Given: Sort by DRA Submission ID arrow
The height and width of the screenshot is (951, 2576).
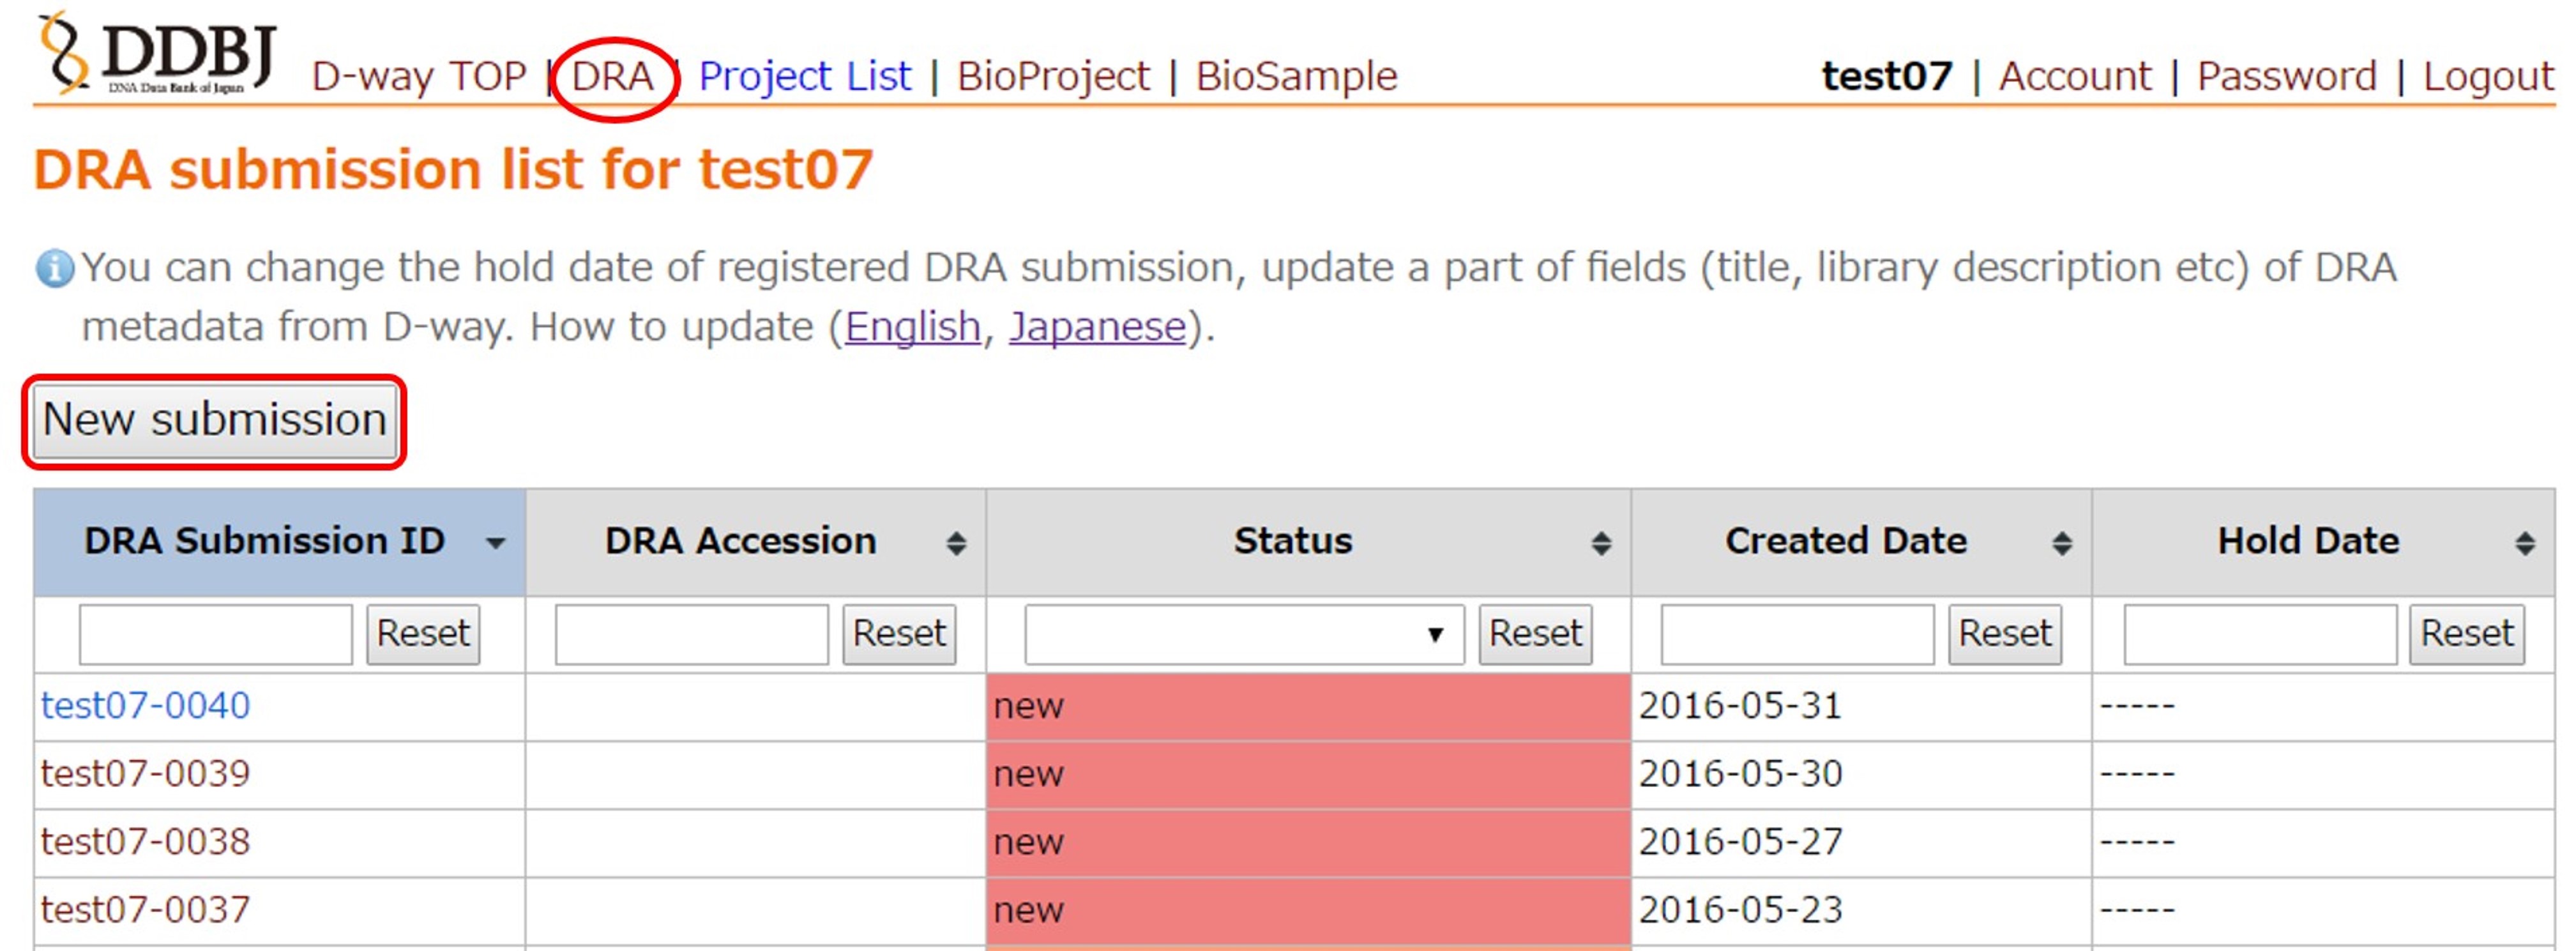Looking at the screenshot, I should click(x=495, y=543).
